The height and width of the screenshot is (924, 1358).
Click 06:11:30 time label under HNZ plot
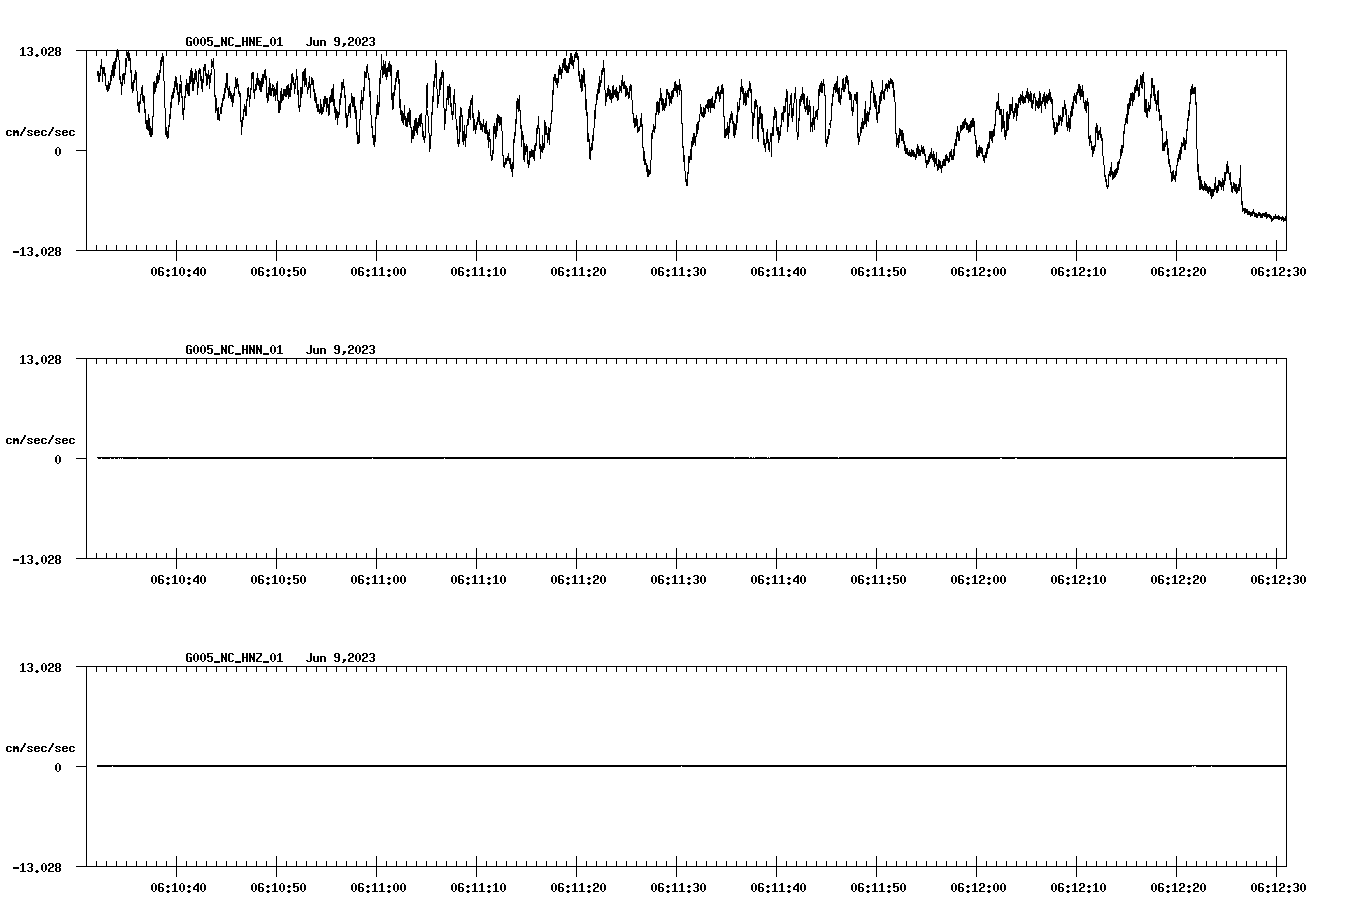pyautogui.click(x=679, y=888)
